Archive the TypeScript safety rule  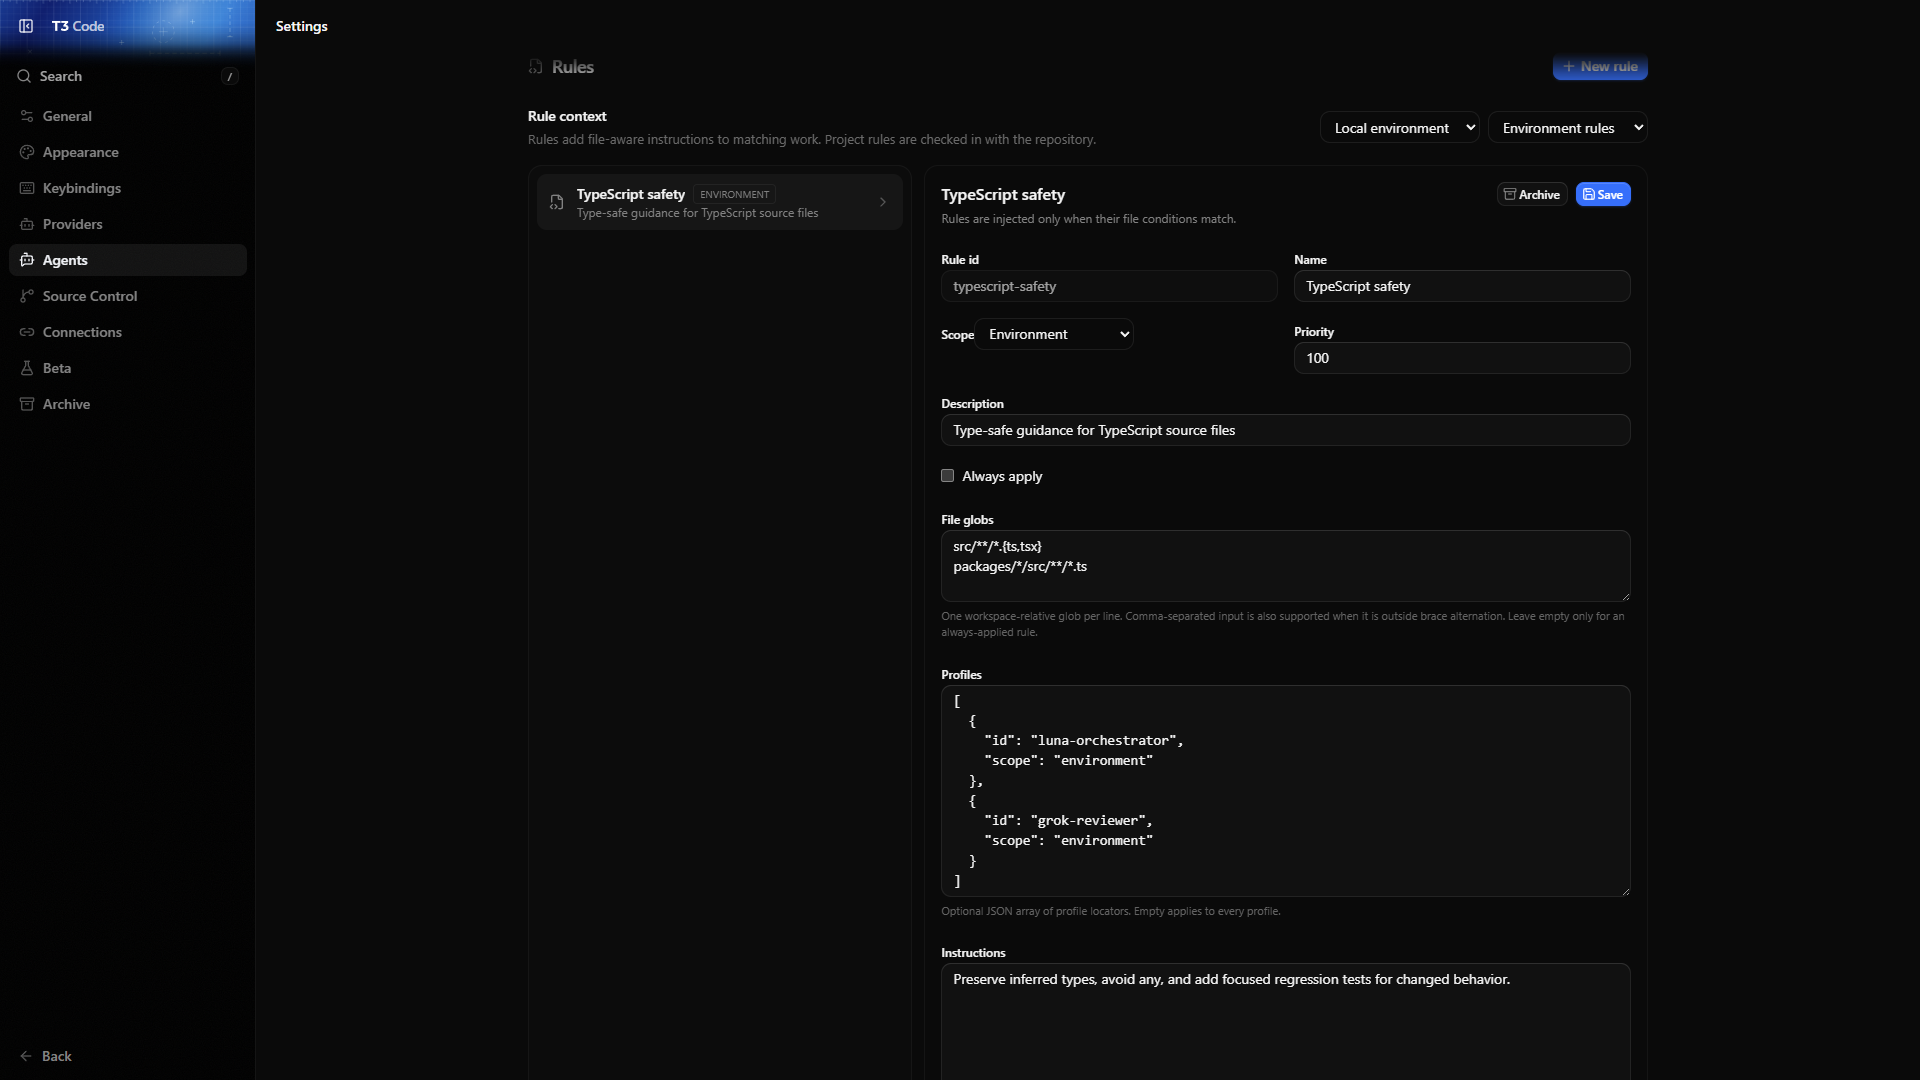click(x=1532, y=194)
